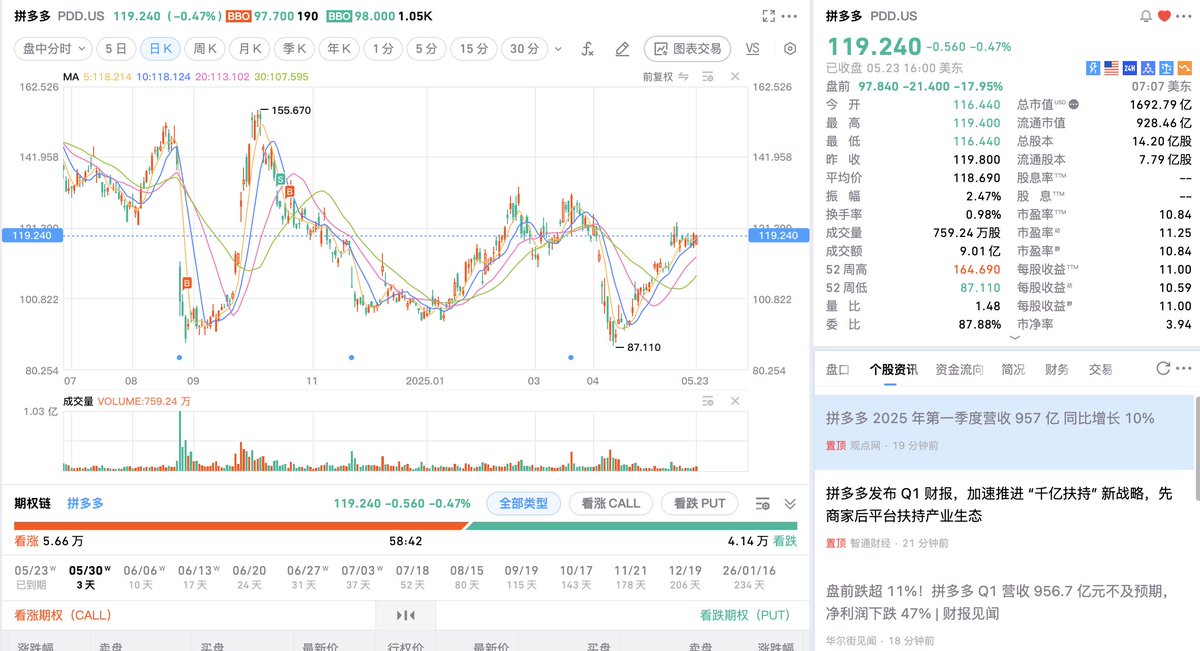The image size is (1200, 651).
Task: Click the lightning badge icon under the price
Action: click(x=1093, y=68)
